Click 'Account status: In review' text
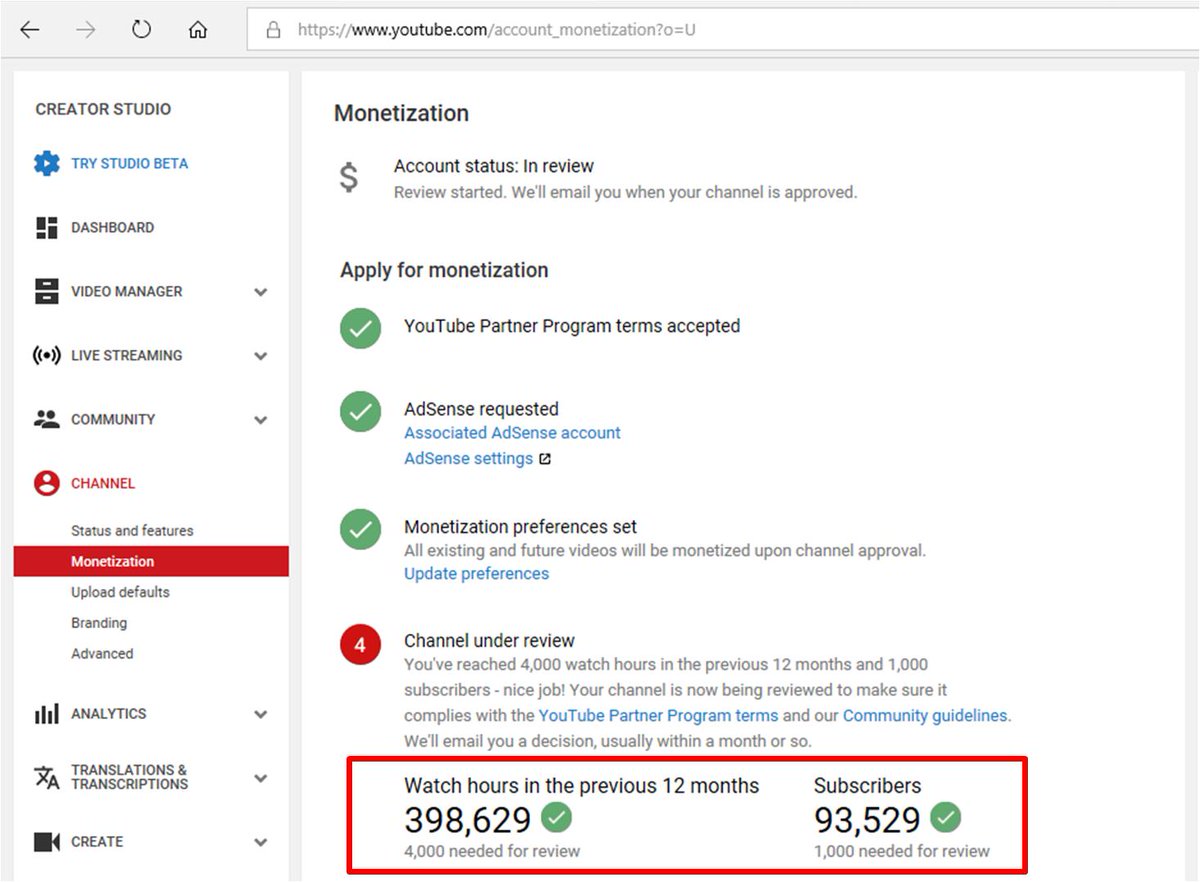The width and height of the screenshot is (1200, 882). pyautogui.click(x=494, y=166)
